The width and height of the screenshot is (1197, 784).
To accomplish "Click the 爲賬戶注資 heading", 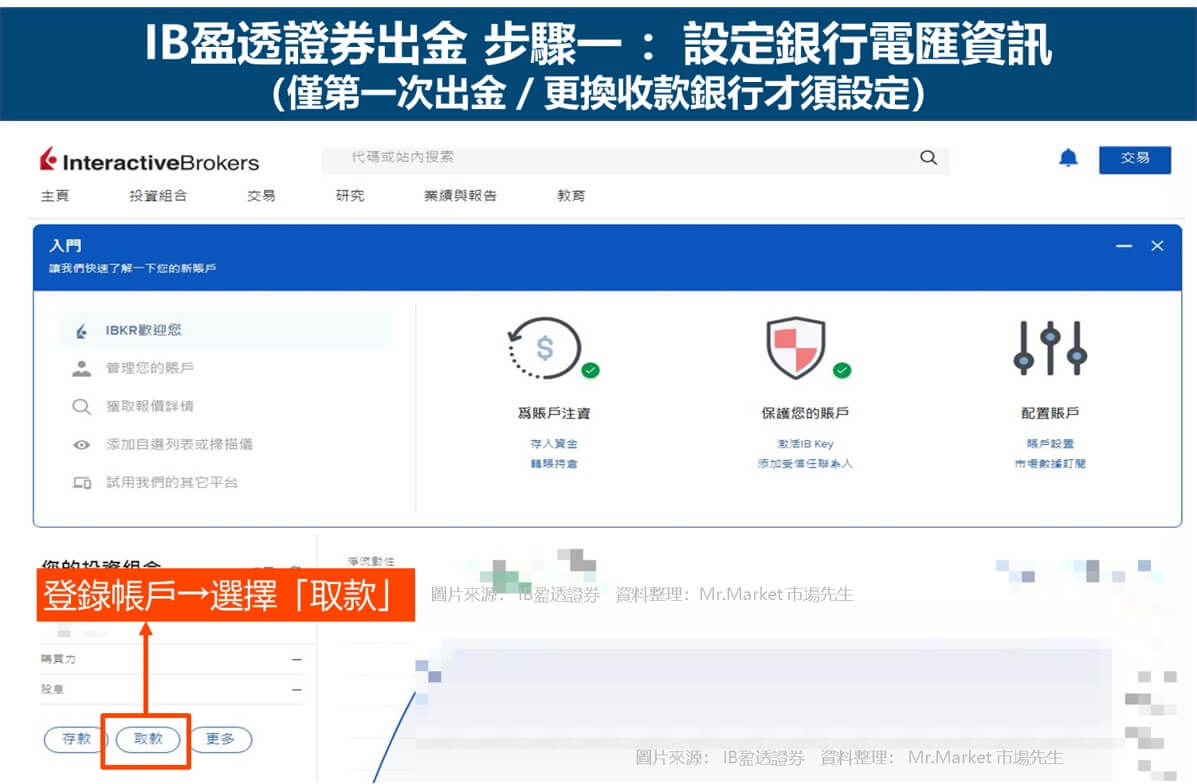I will coord(554,413).
